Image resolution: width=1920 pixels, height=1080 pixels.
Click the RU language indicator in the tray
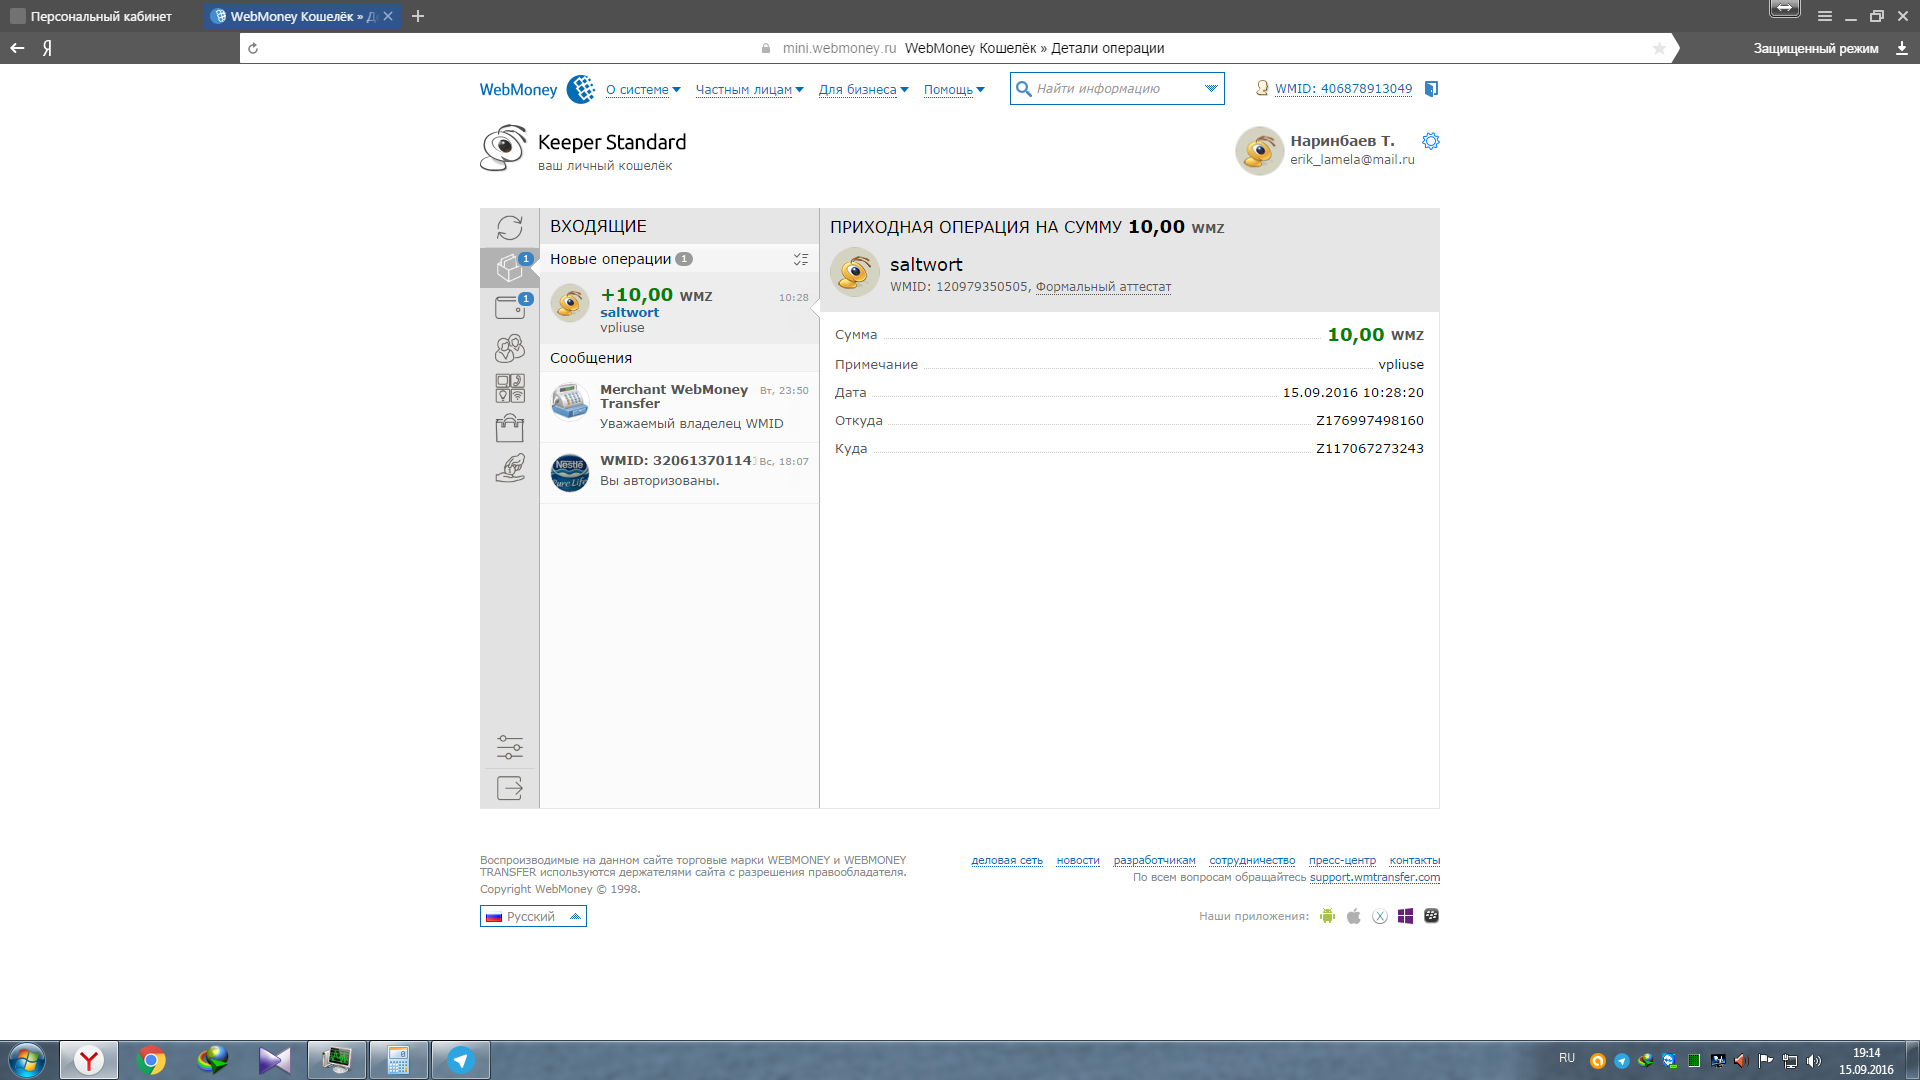[x=1567, y=1058]
